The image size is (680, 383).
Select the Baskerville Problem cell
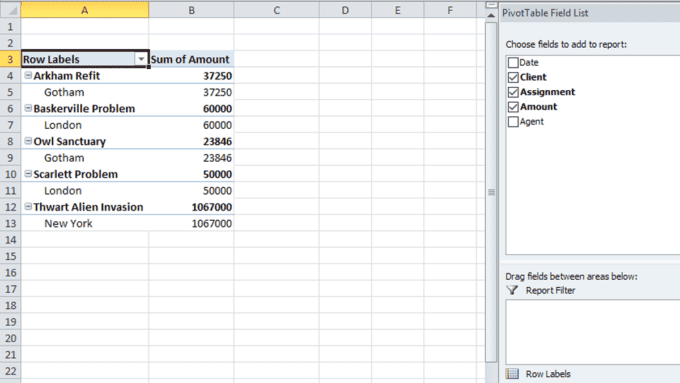click(85, 108)
